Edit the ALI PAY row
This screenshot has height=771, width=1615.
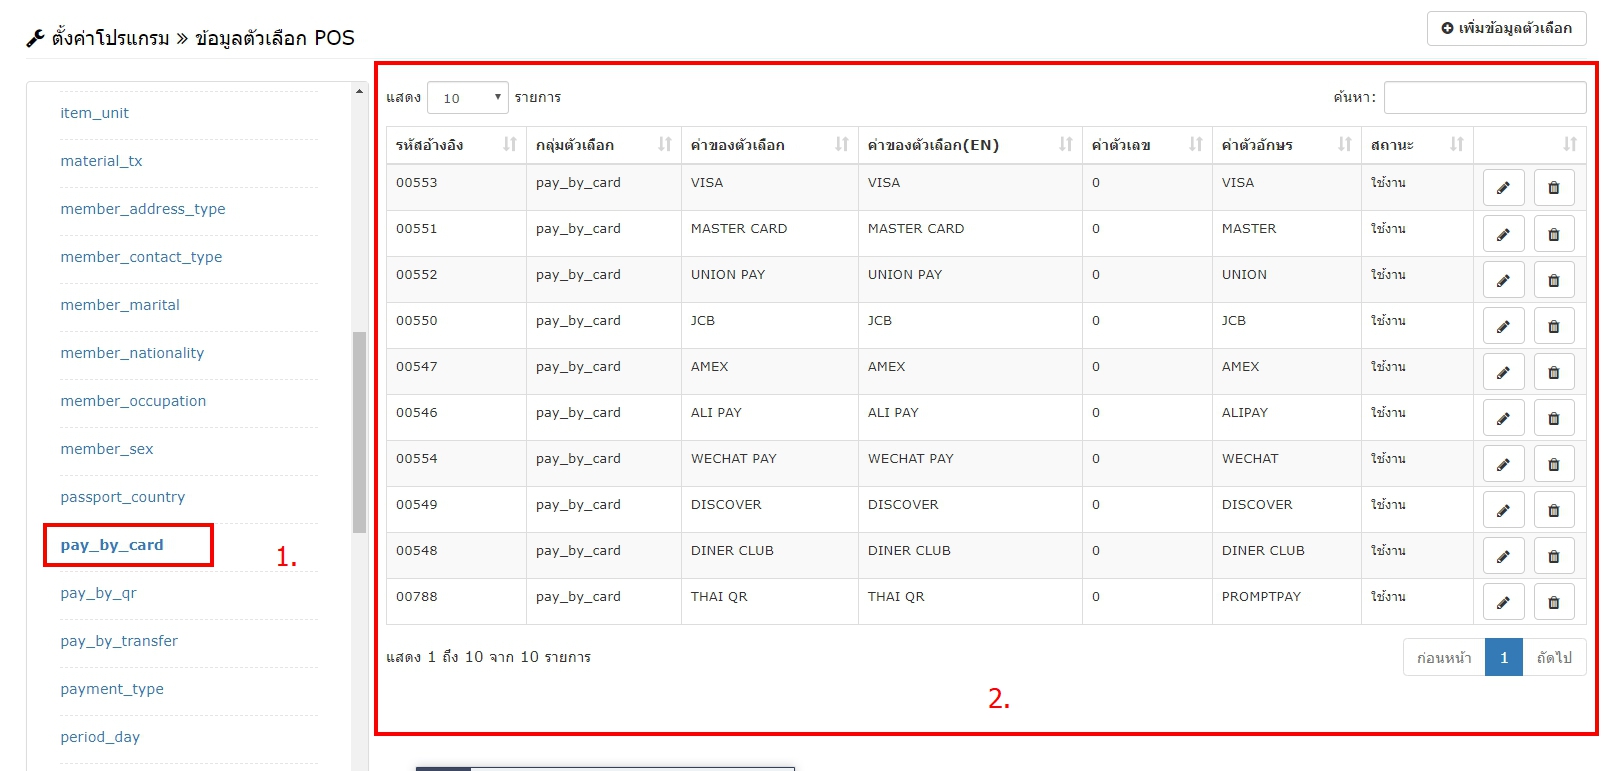point(1503,418)
